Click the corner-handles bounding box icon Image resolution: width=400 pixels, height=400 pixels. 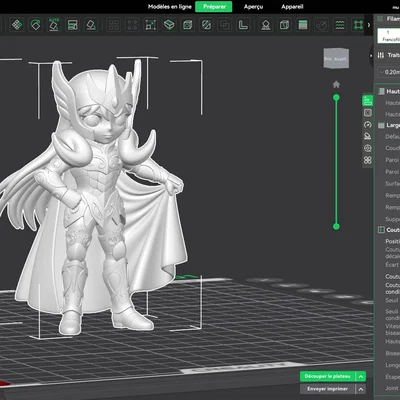point(151,25)
